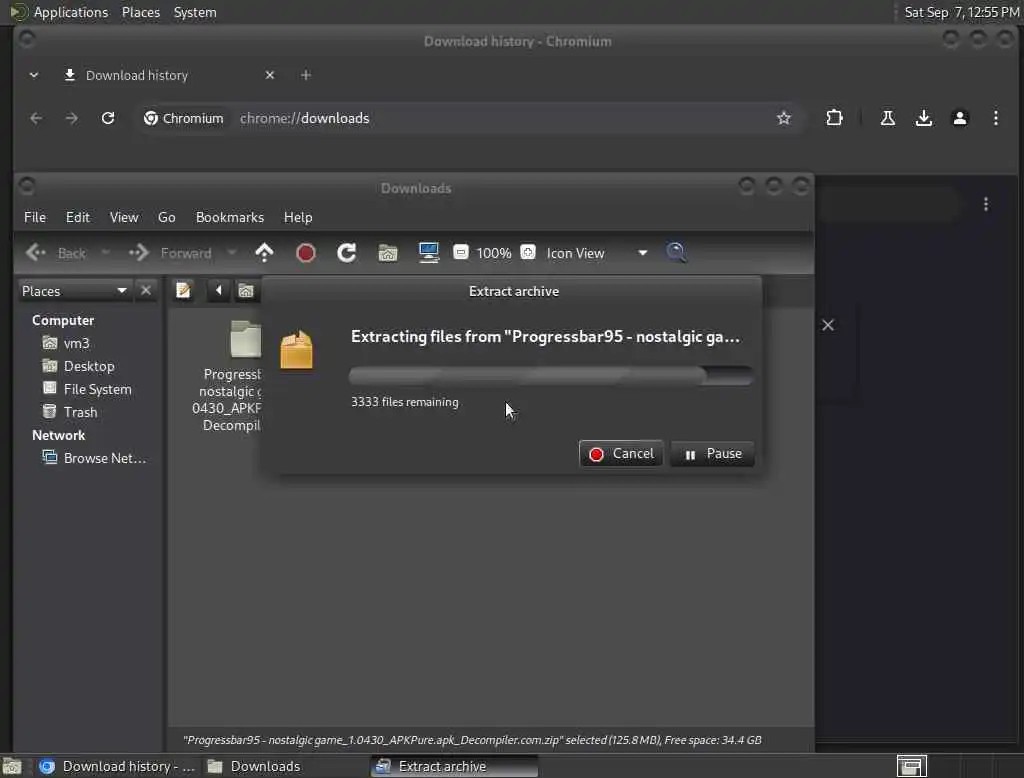Zoom out with the minus icon
This screenshot has height=778, width=1024.
coord(460,252)
